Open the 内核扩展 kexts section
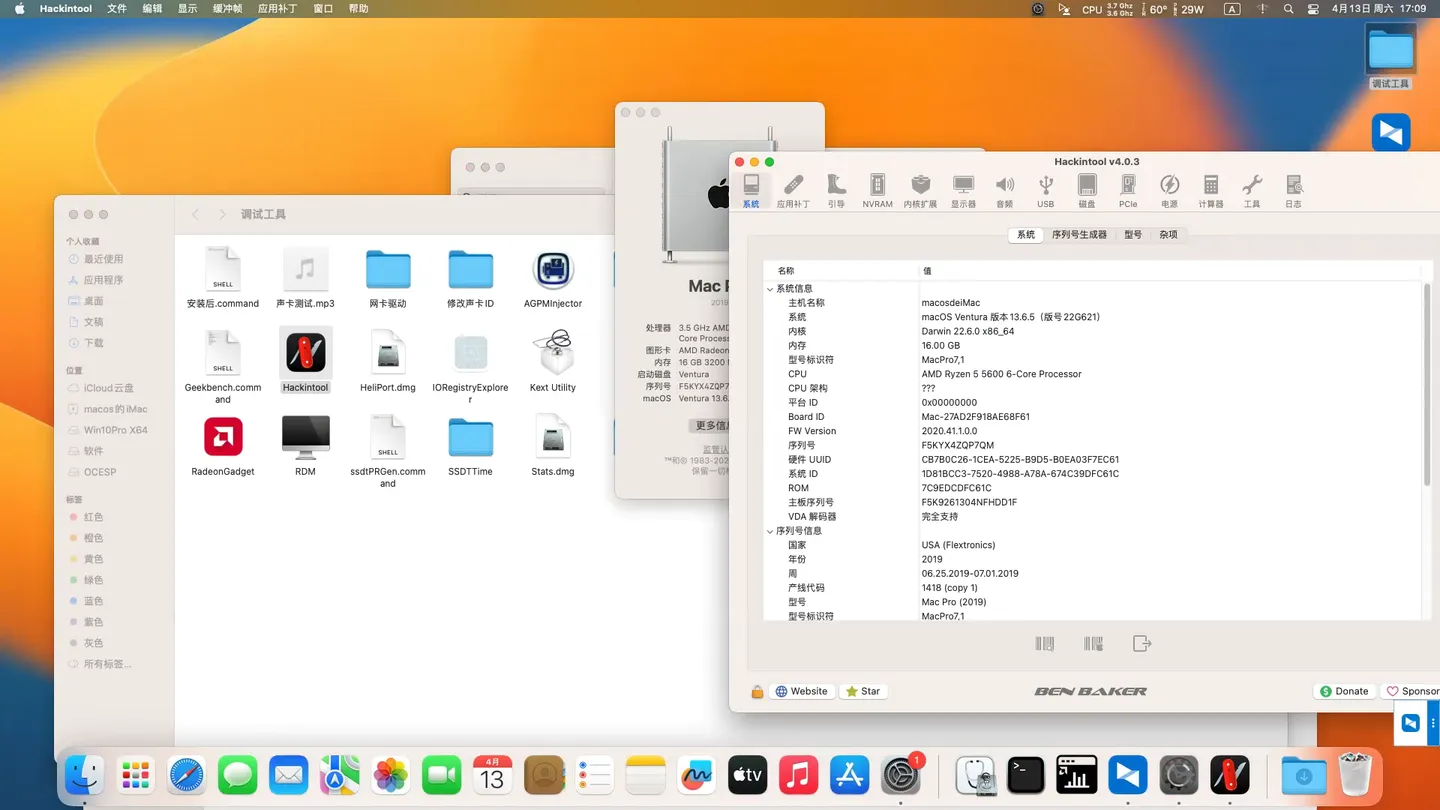Image resolution: width=1440 pixels, height=810 pixels. point(920,188)
